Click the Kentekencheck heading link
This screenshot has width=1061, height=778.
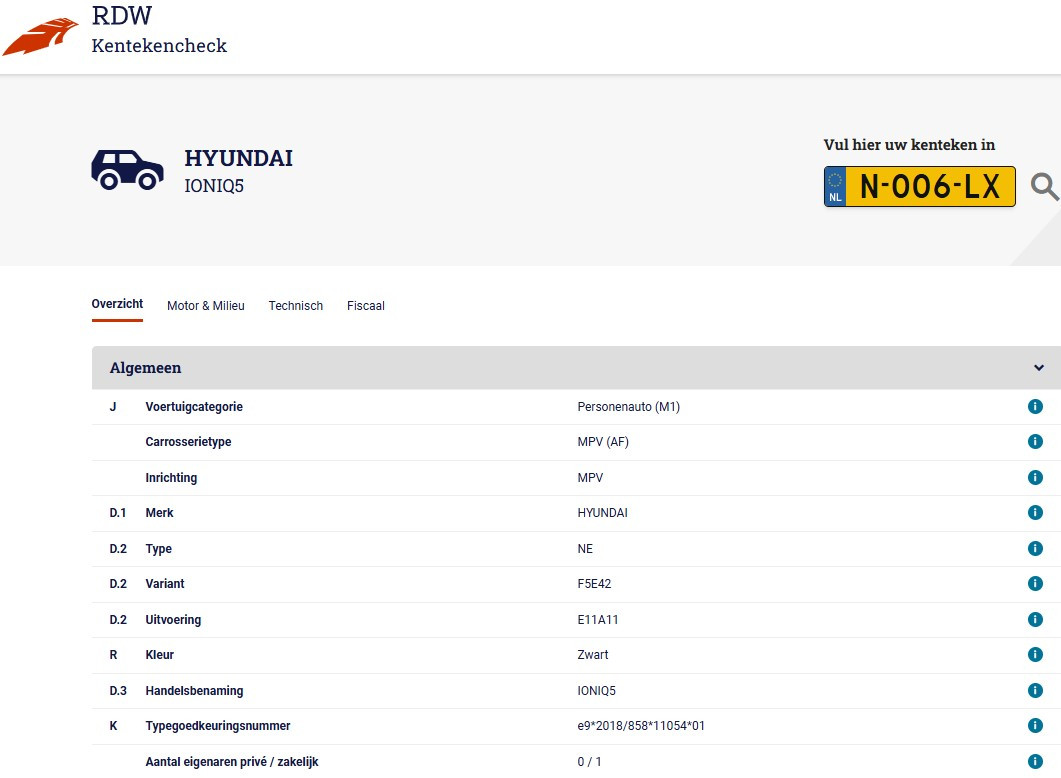[x=158, y=45]
